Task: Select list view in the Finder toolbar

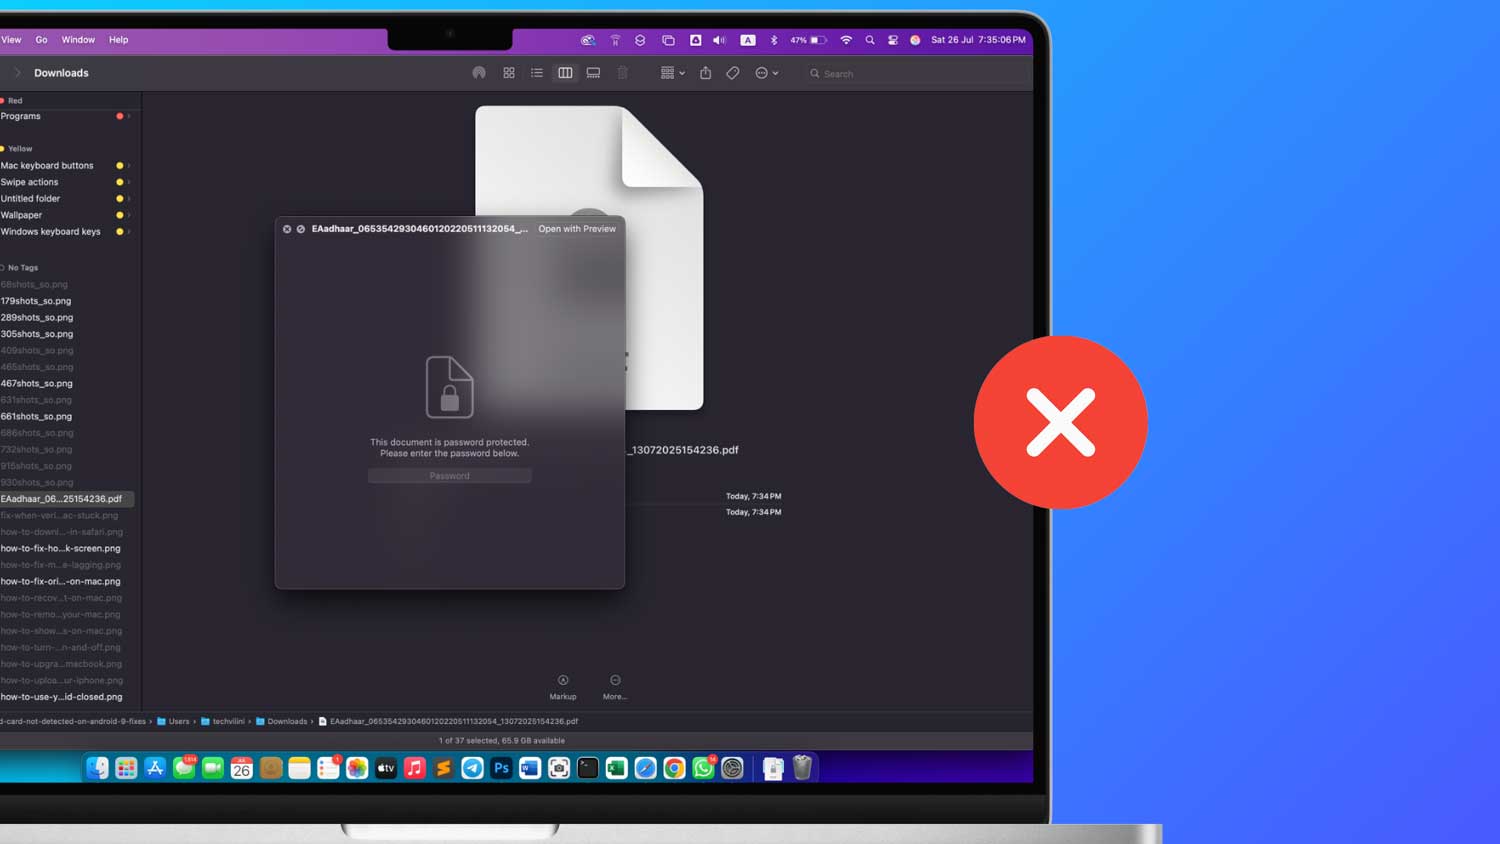Action: click(537, 72)
